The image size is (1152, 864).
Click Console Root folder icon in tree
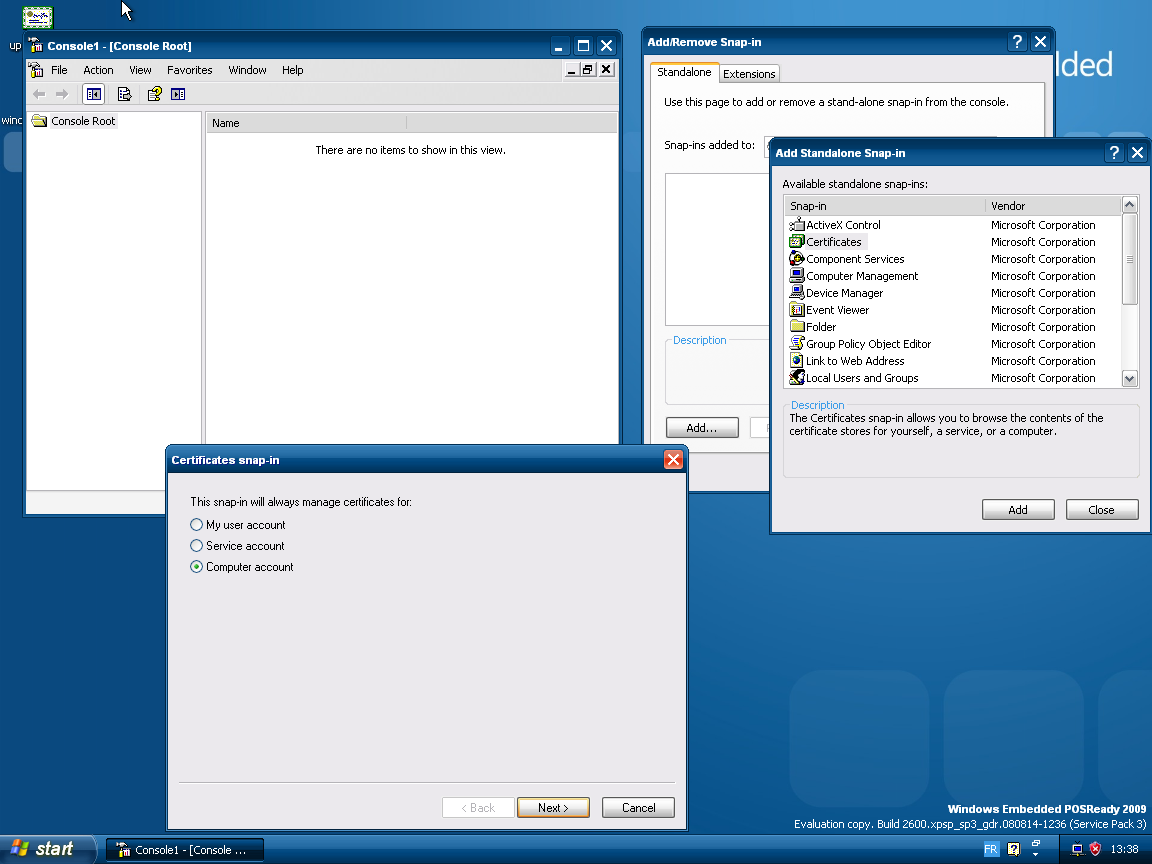pos(40,120)
